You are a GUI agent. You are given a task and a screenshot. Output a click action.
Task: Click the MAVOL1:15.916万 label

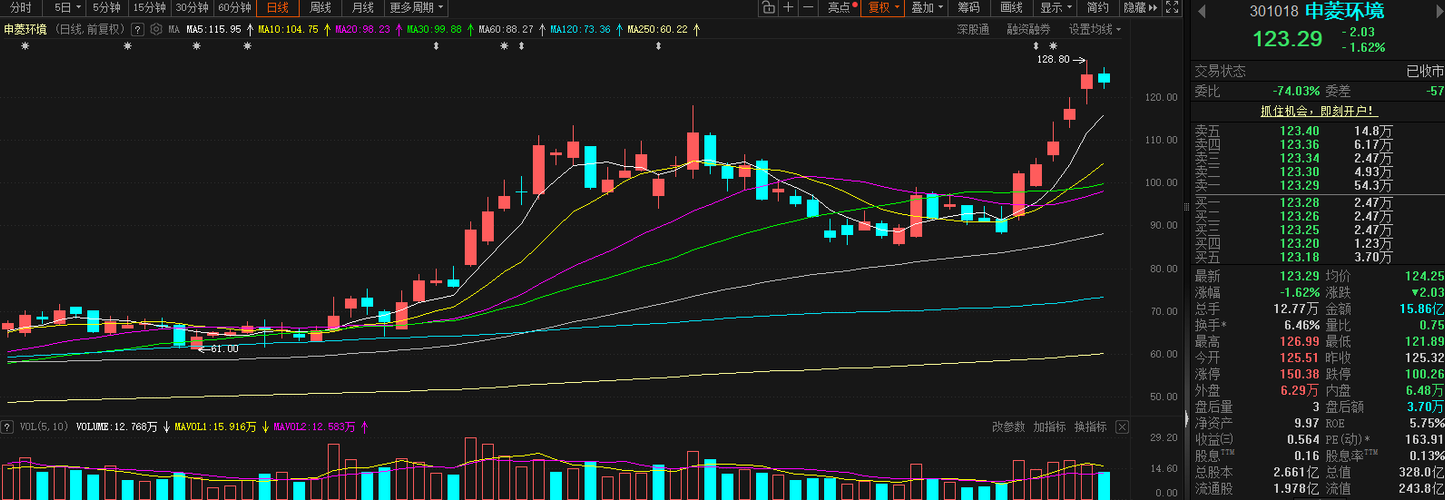point(216,427)
